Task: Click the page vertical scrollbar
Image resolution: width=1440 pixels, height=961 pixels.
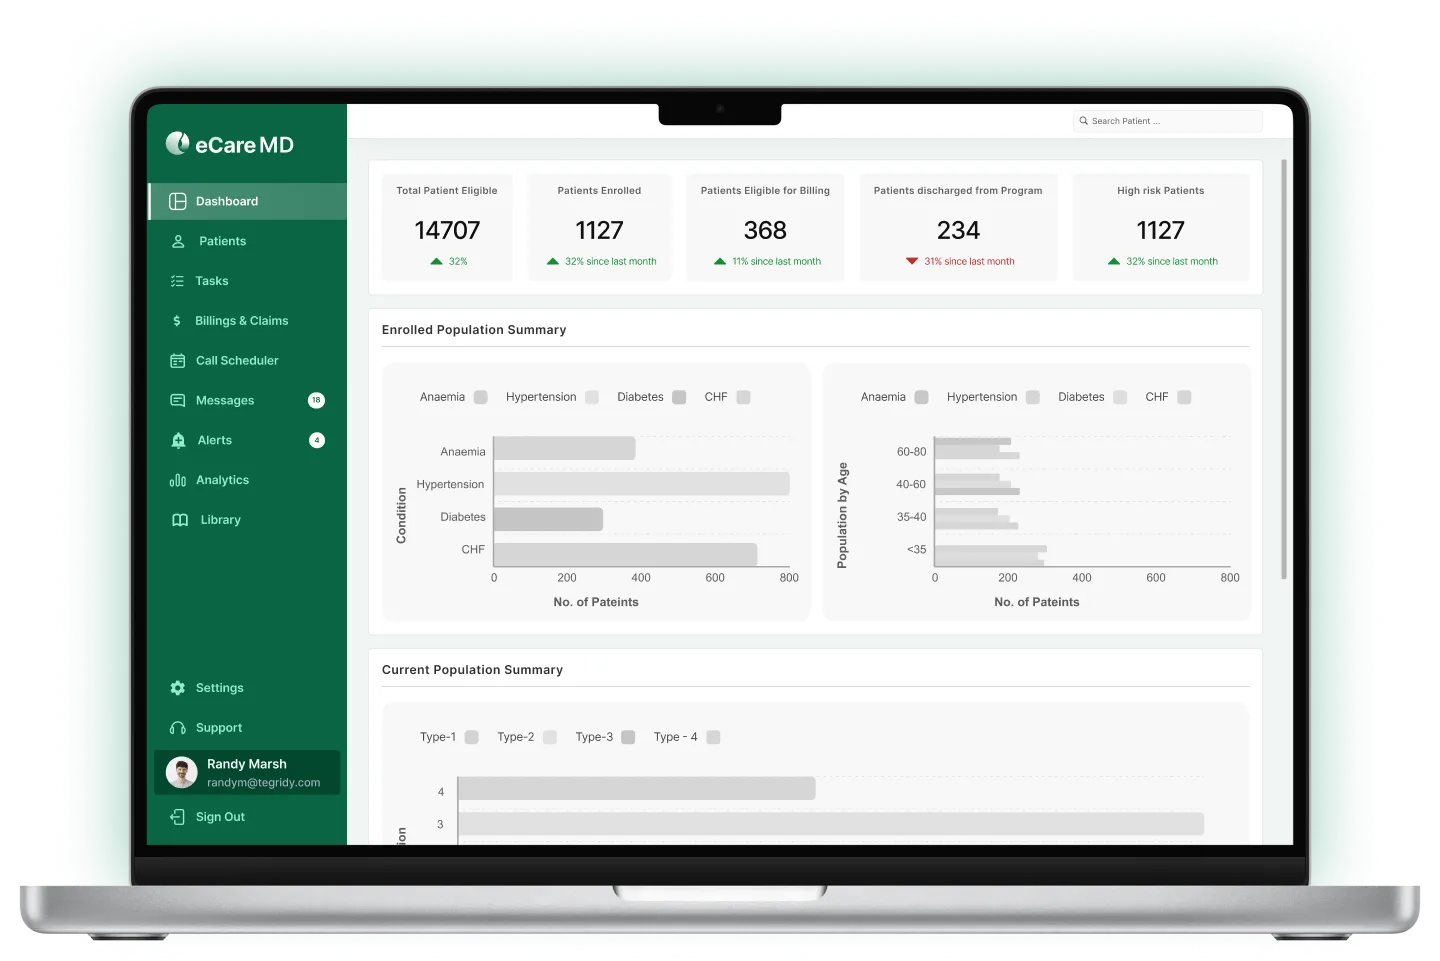Action: click(1284, 368)
